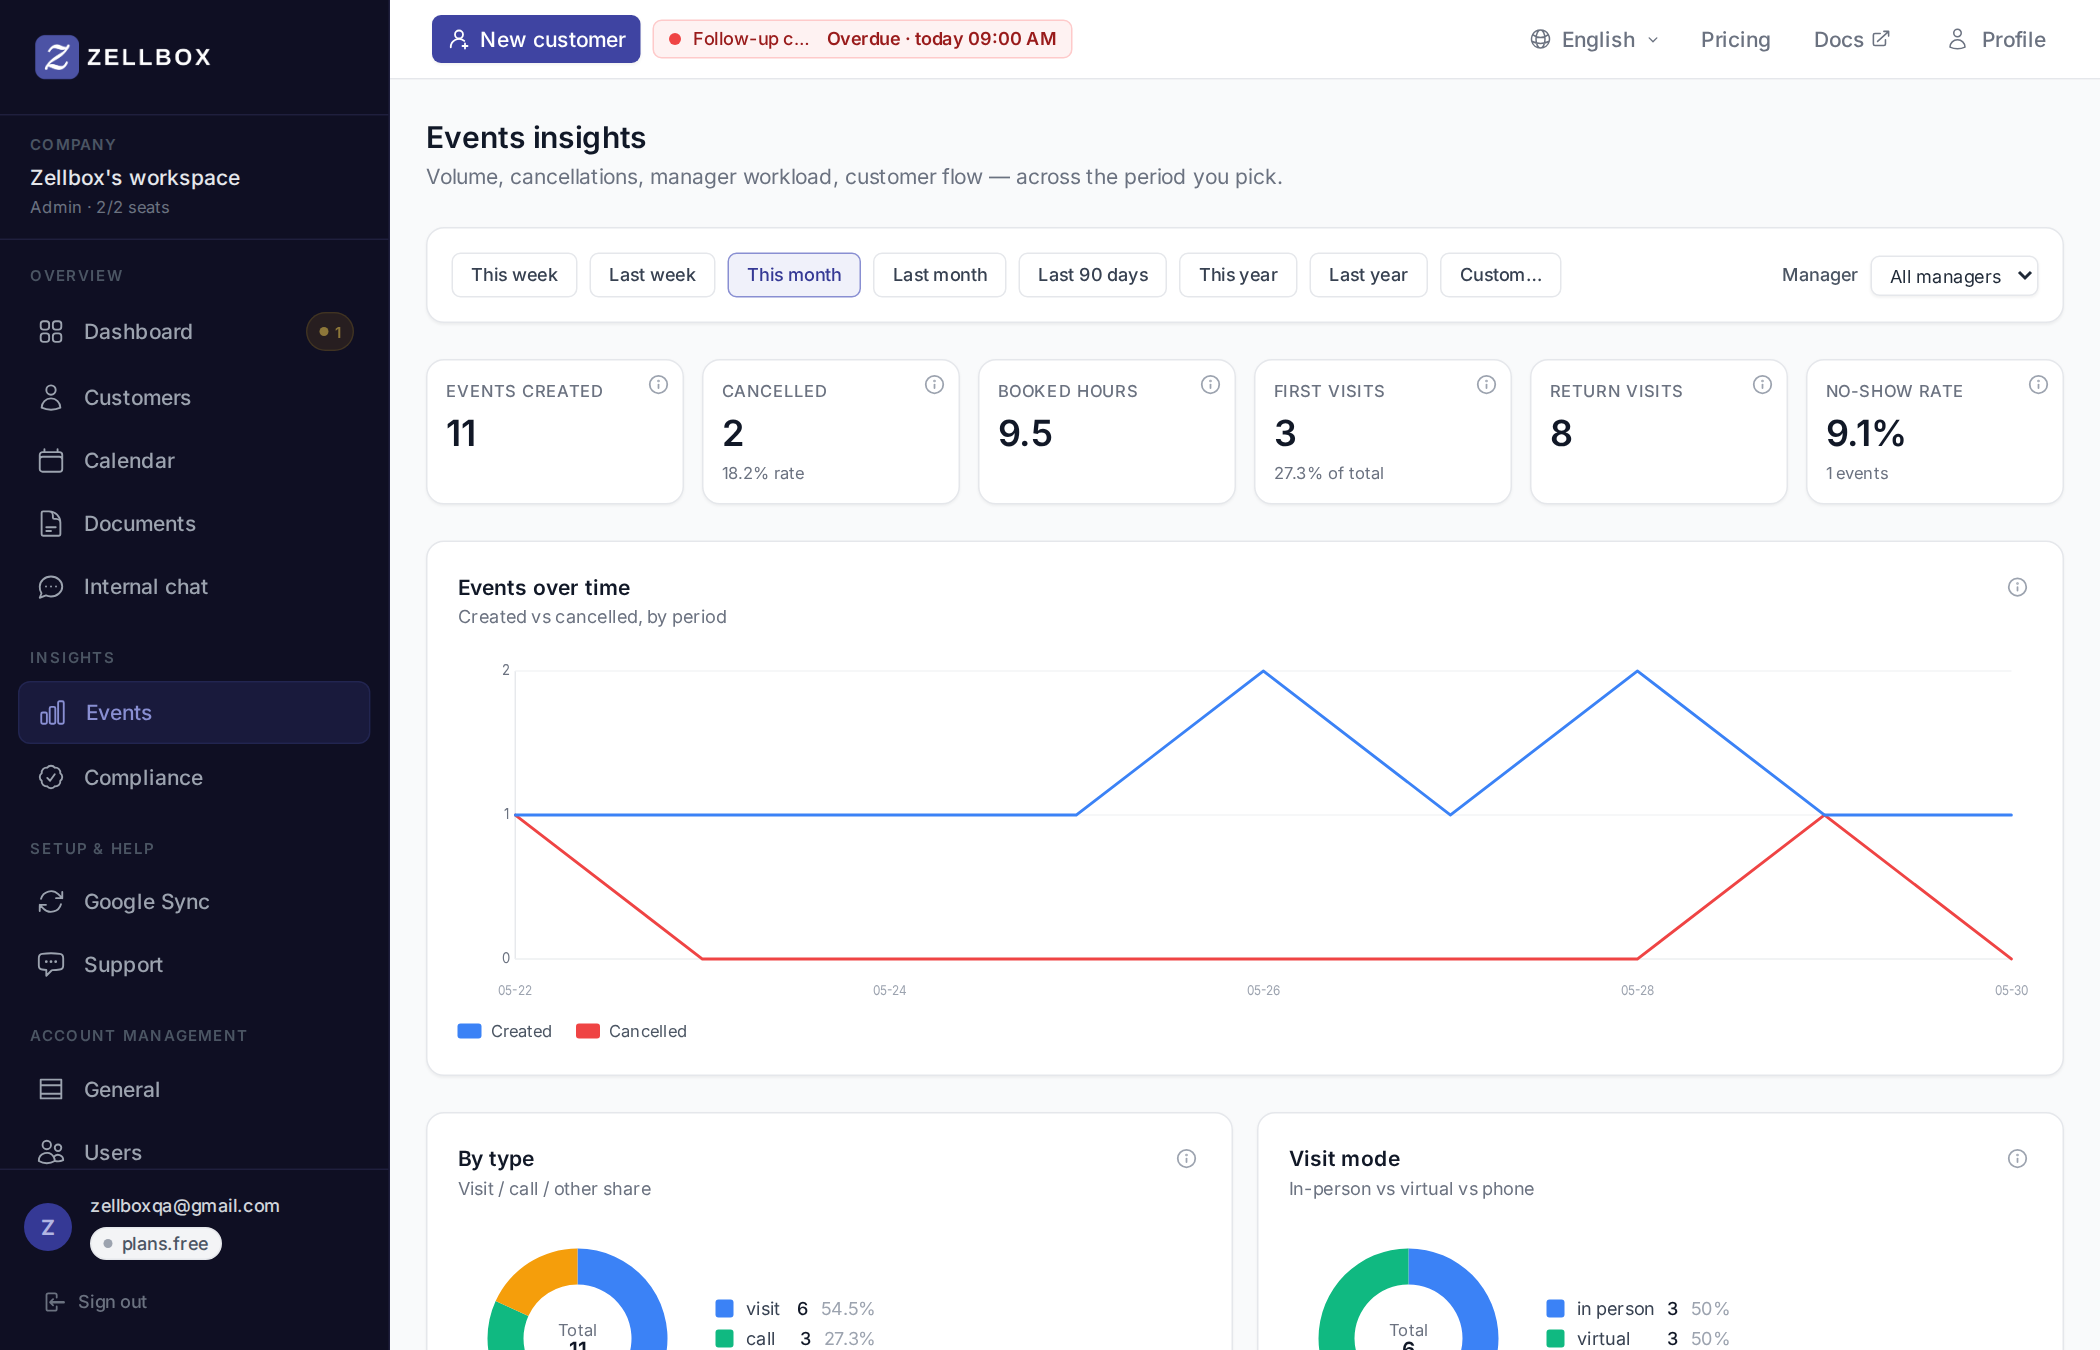Screen dimensions: 2100x1350
Task: Click the Internal chat bubble icon
Action: coord(51,587)
